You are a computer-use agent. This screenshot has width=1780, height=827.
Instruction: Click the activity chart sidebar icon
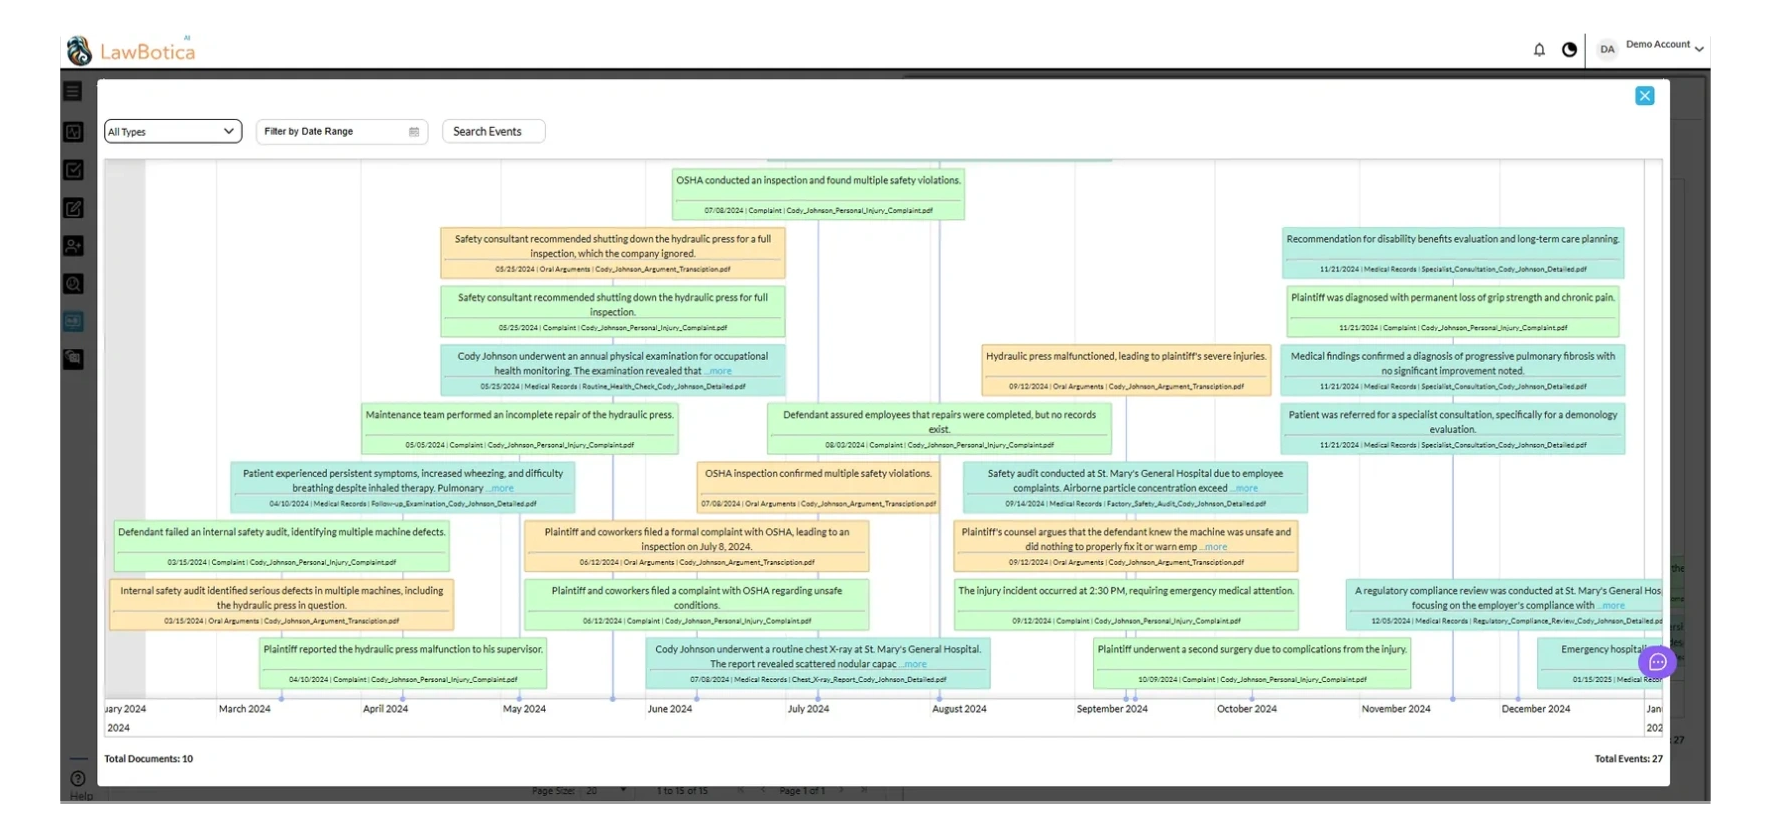[73, 132]
